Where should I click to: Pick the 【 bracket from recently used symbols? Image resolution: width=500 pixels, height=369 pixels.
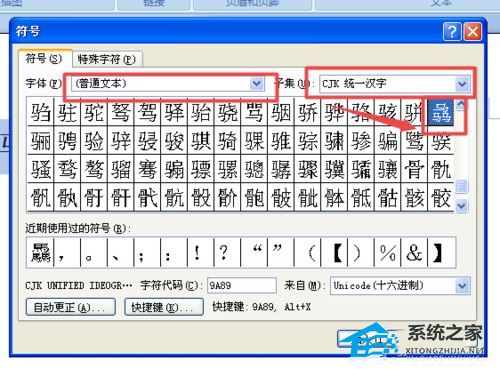334,253
